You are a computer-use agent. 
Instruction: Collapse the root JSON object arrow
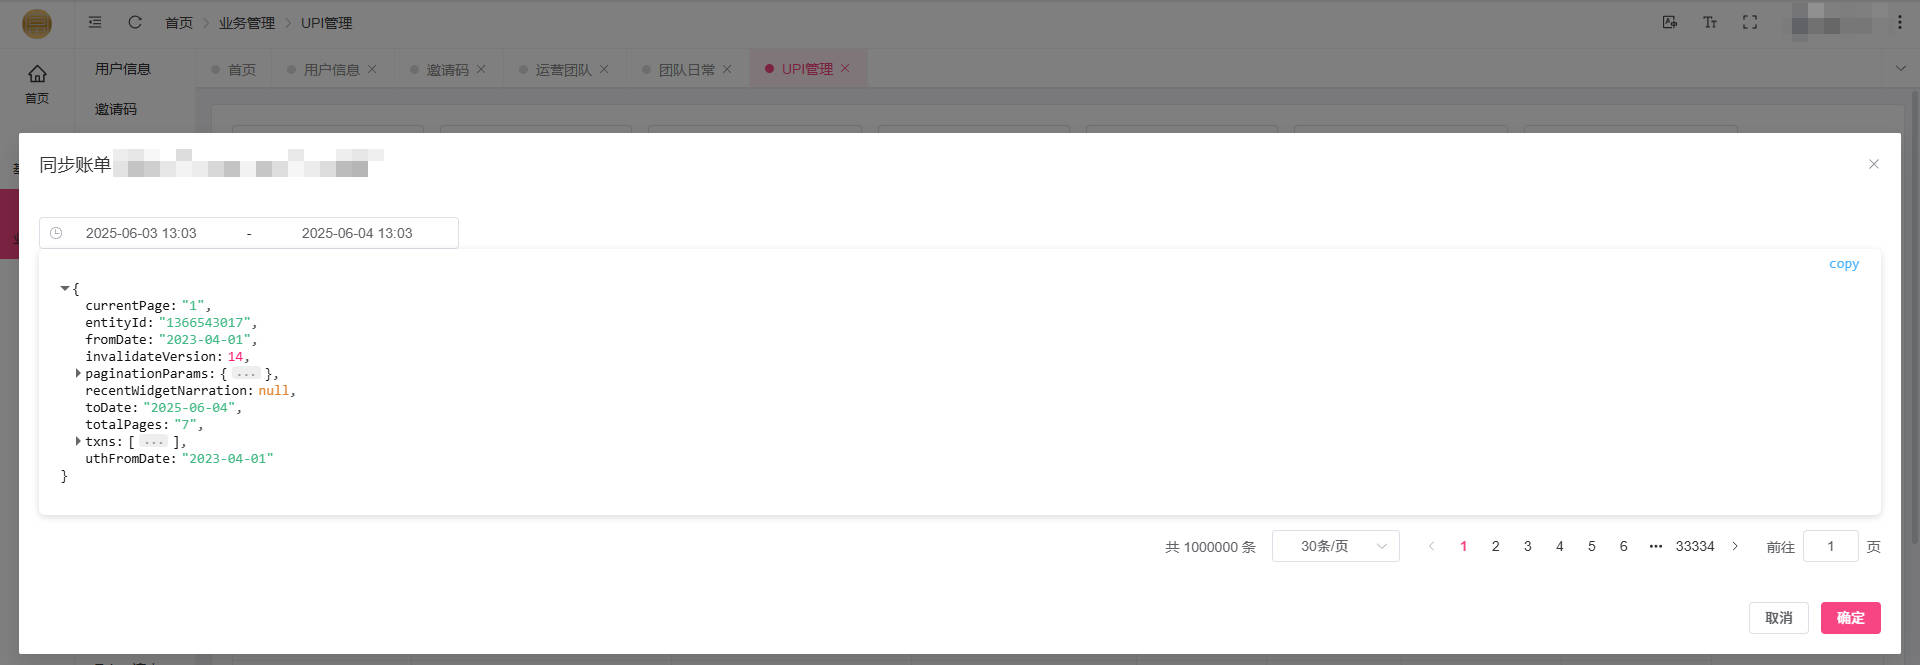point(65,289)
